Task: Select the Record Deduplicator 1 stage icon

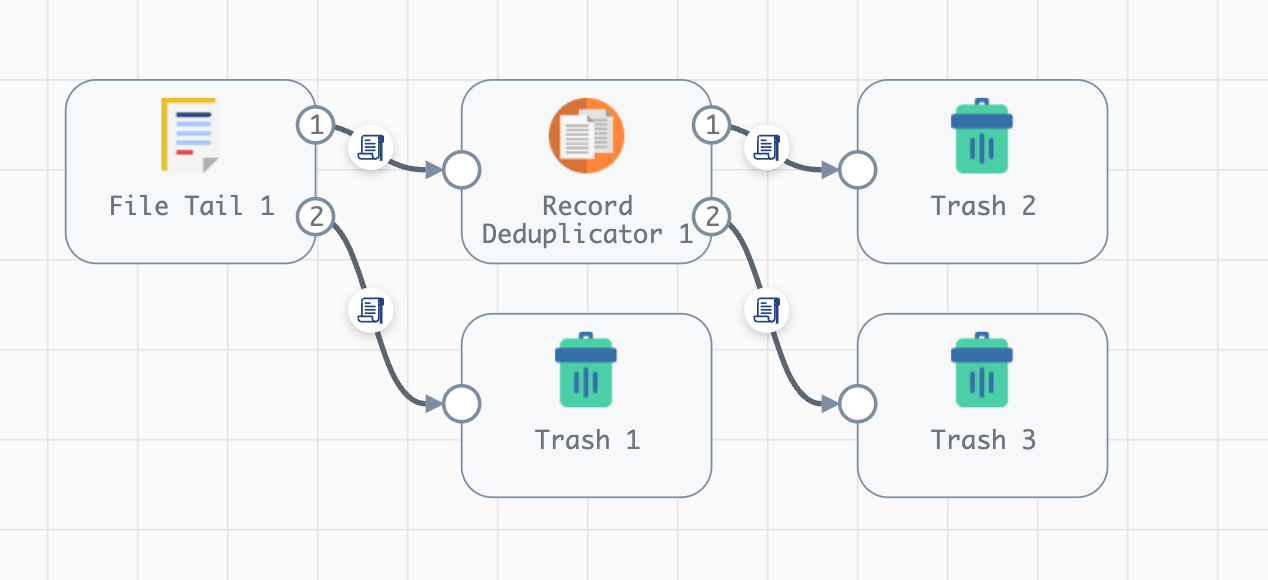Action: click(587, 136)
